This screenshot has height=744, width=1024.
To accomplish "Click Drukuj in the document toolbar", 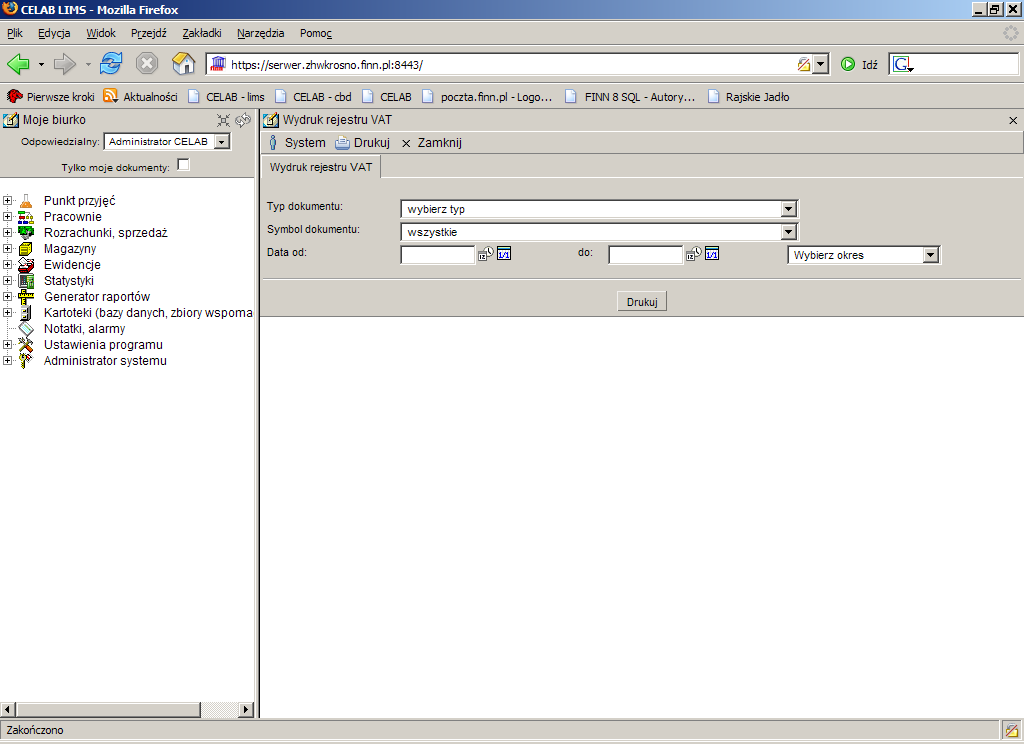I will [x=362, y=142].
